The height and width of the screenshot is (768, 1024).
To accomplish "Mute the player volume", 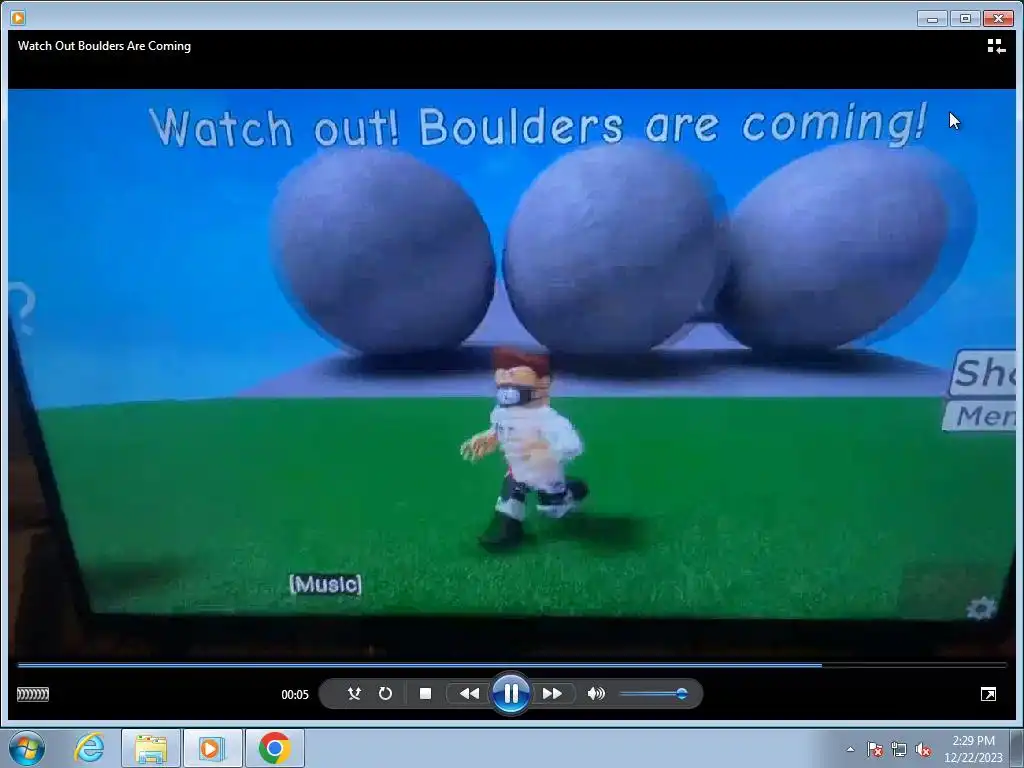I will tap(595, 694).
